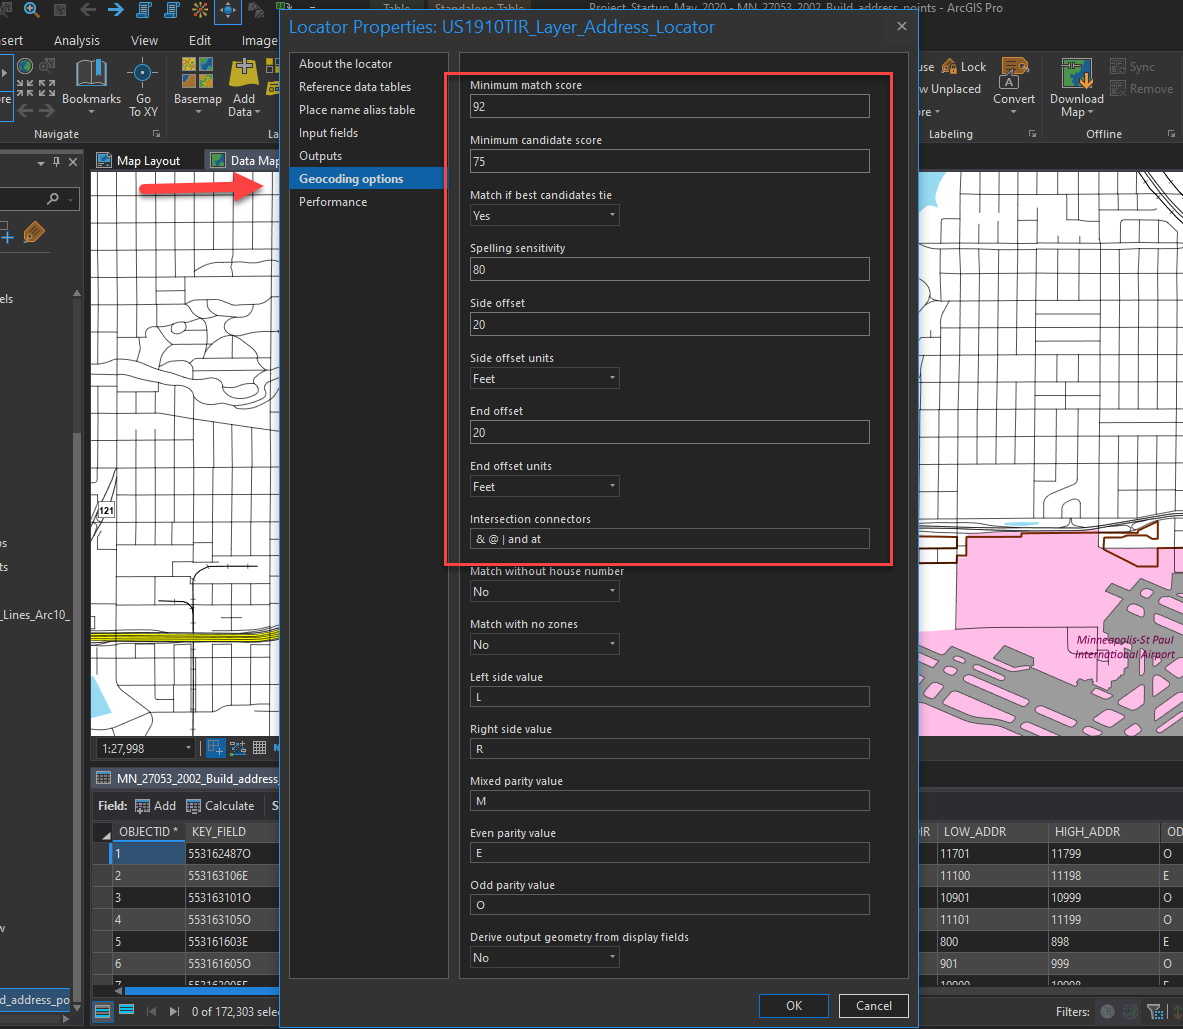This screenshot has width=1183, height=1029.
Task: Open the Bookmarks tool in the ribbon
Action: tap(91, 75)
